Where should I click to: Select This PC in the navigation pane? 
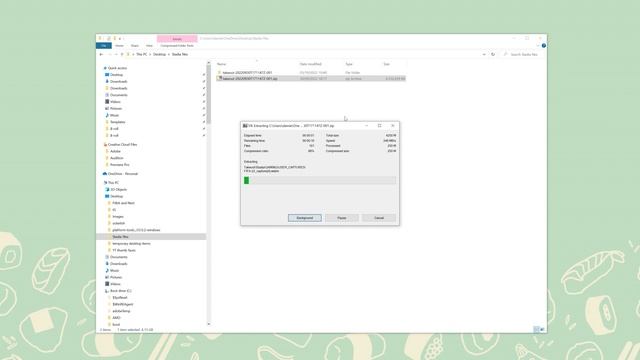pyautogui.click(x=113, y=182)
